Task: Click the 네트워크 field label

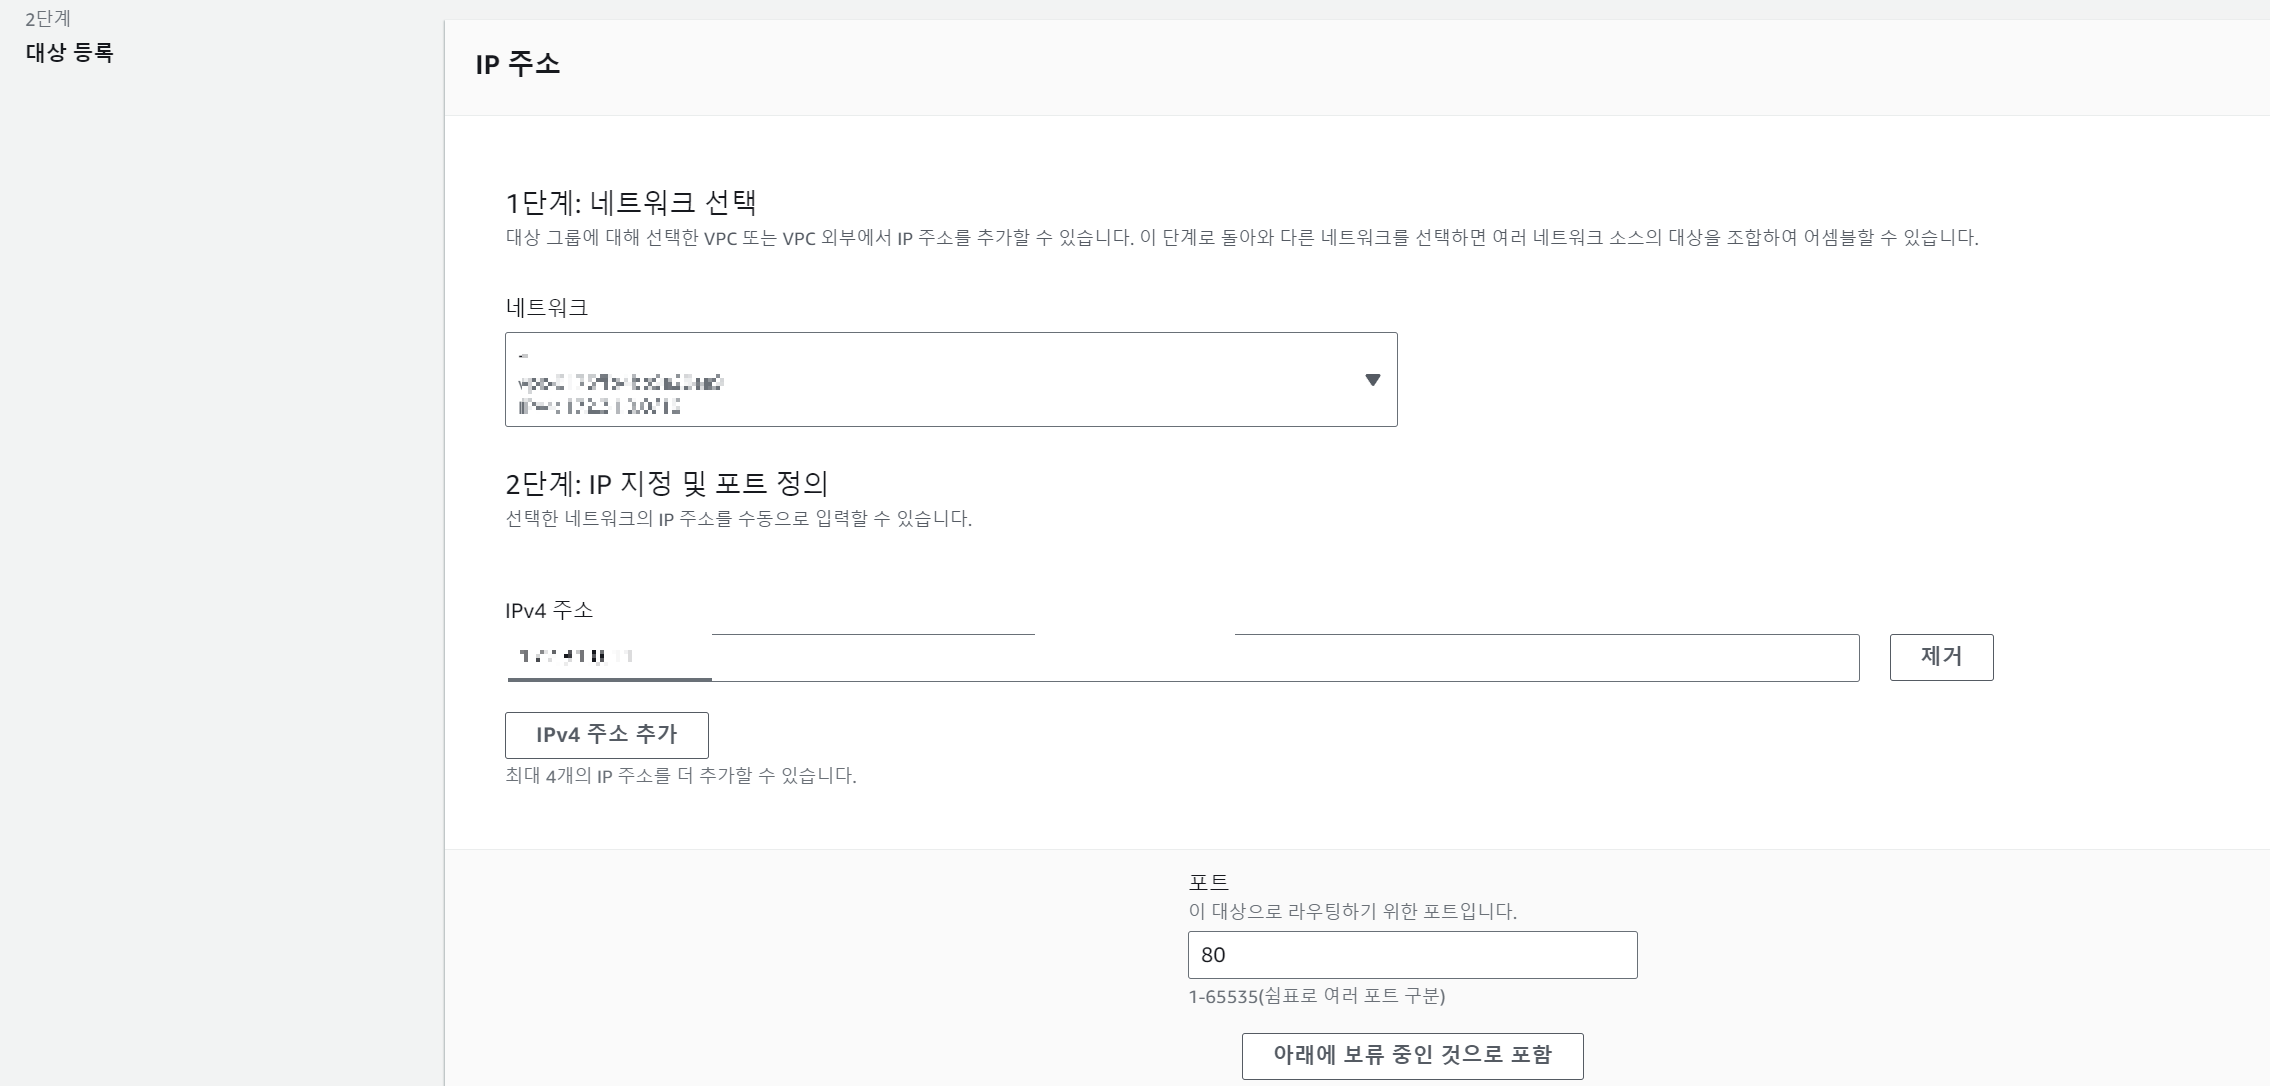Action: pos(546,308)
